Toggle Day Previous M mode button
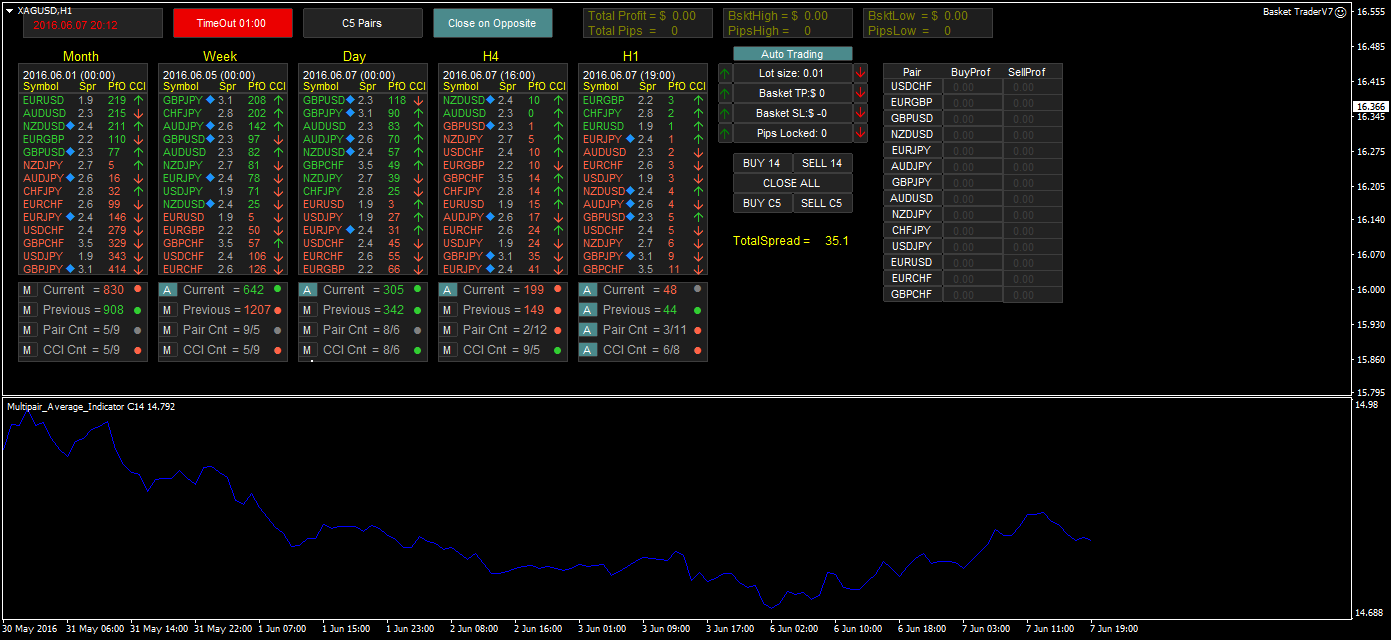Image resolution: width=1391 pixels, height=640 pixels. [x=308, y=310]
